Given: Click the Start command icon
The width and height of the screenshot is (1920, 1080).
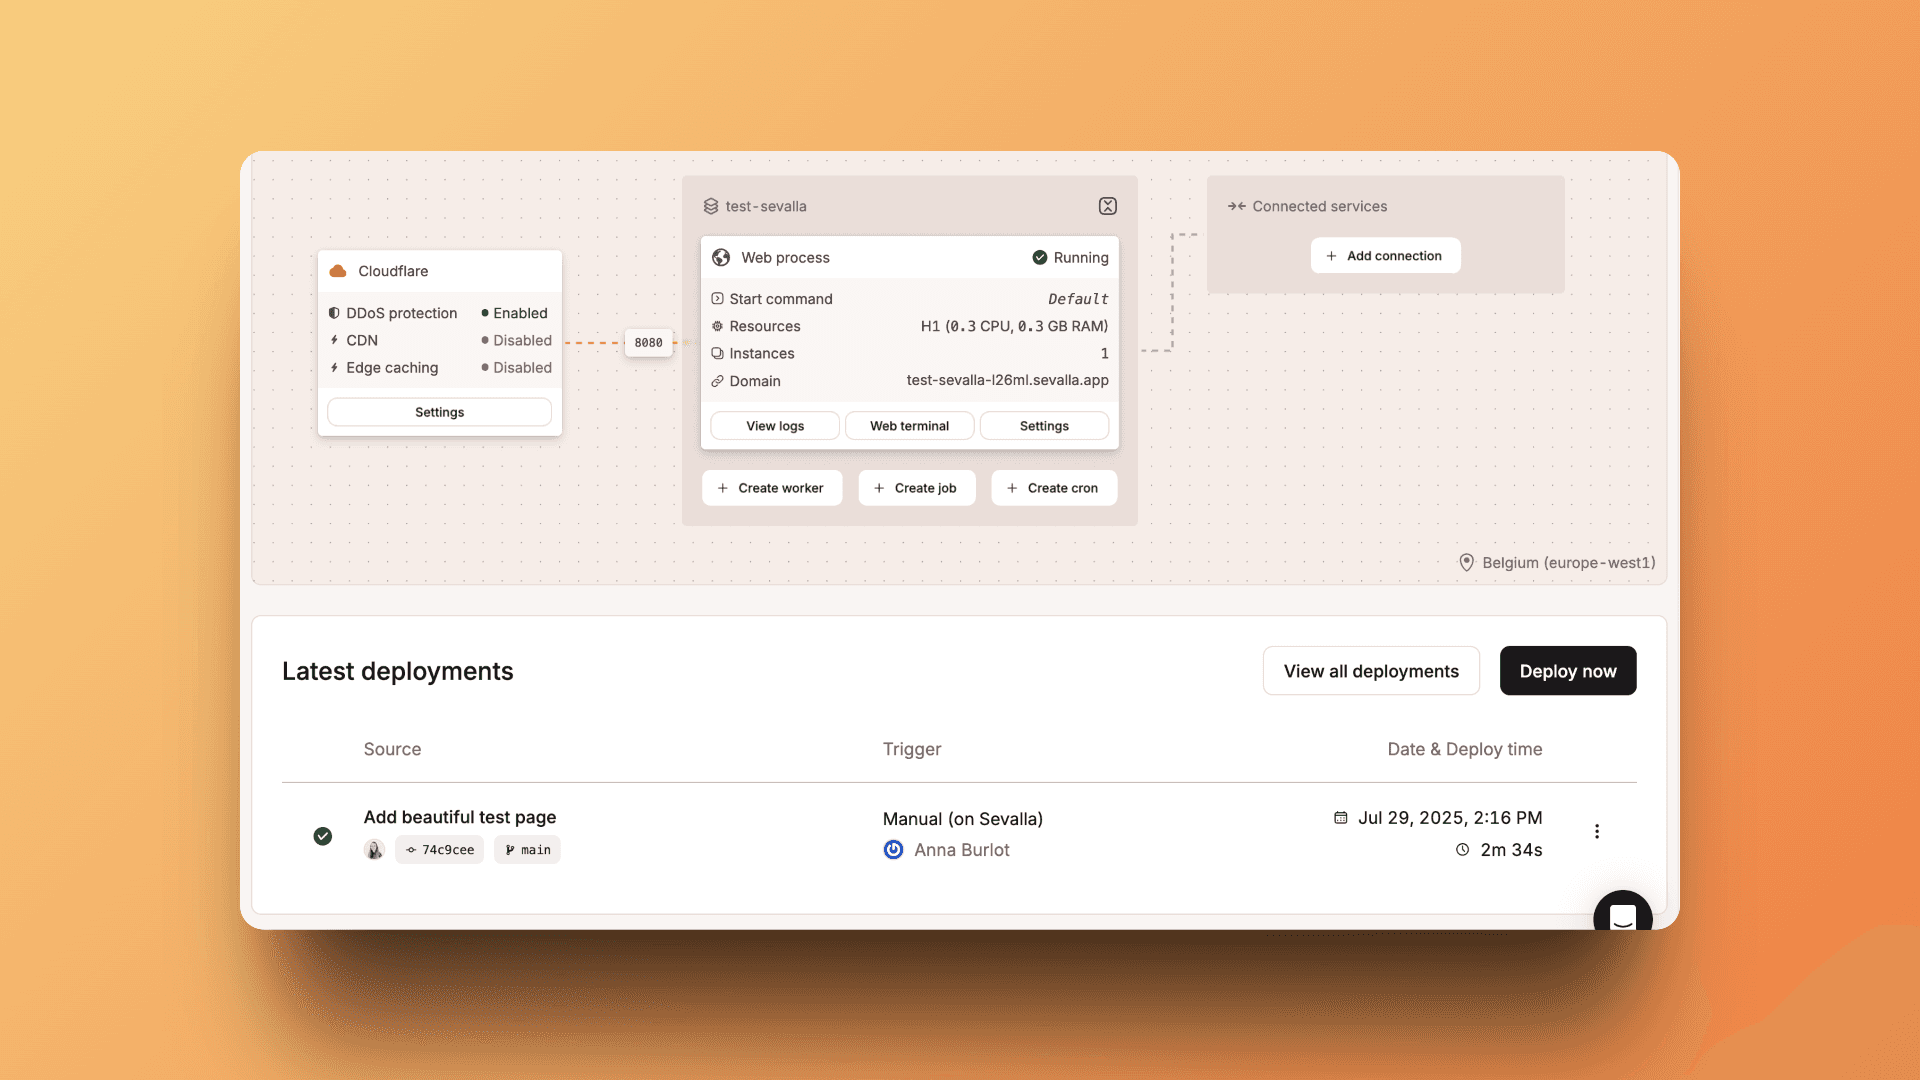Looking at the screenshot, I should tap(717, 299).
